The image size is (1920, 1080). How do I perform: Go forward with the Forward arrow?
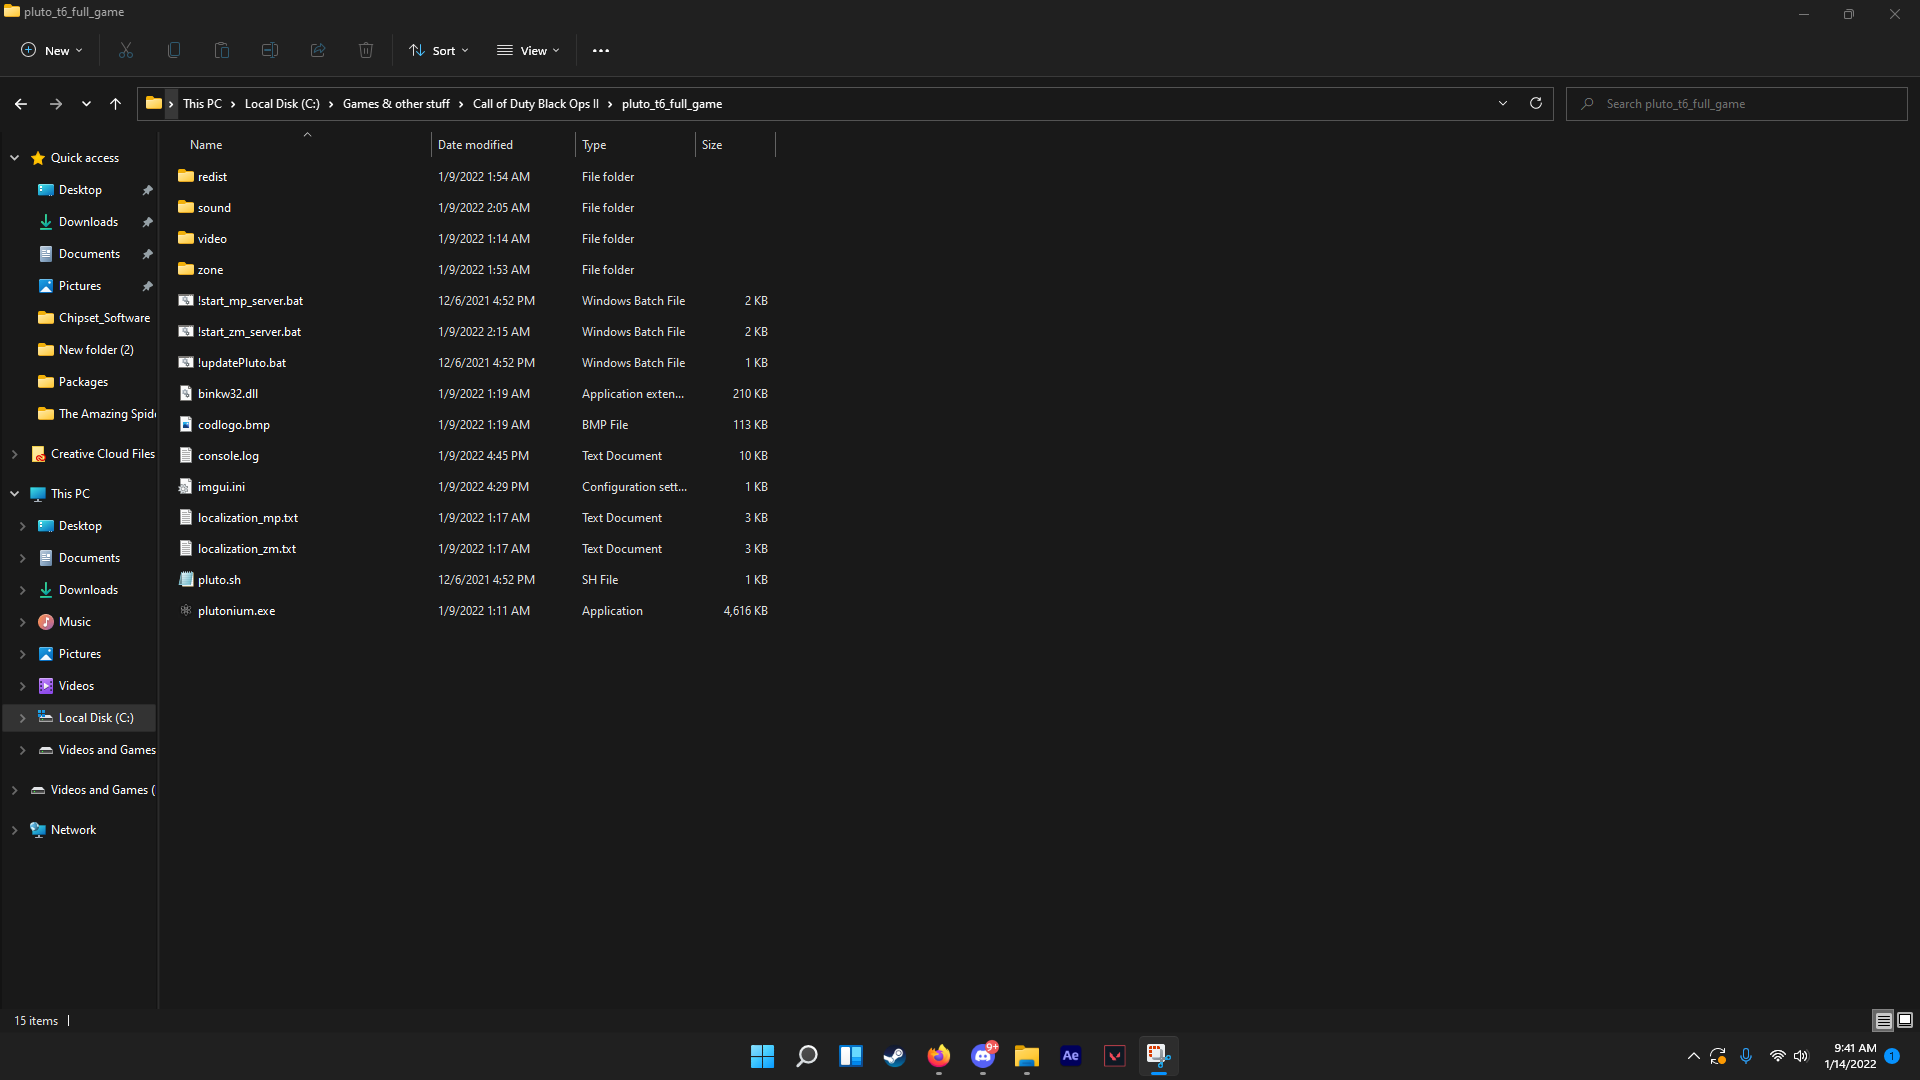coord(56,104)
